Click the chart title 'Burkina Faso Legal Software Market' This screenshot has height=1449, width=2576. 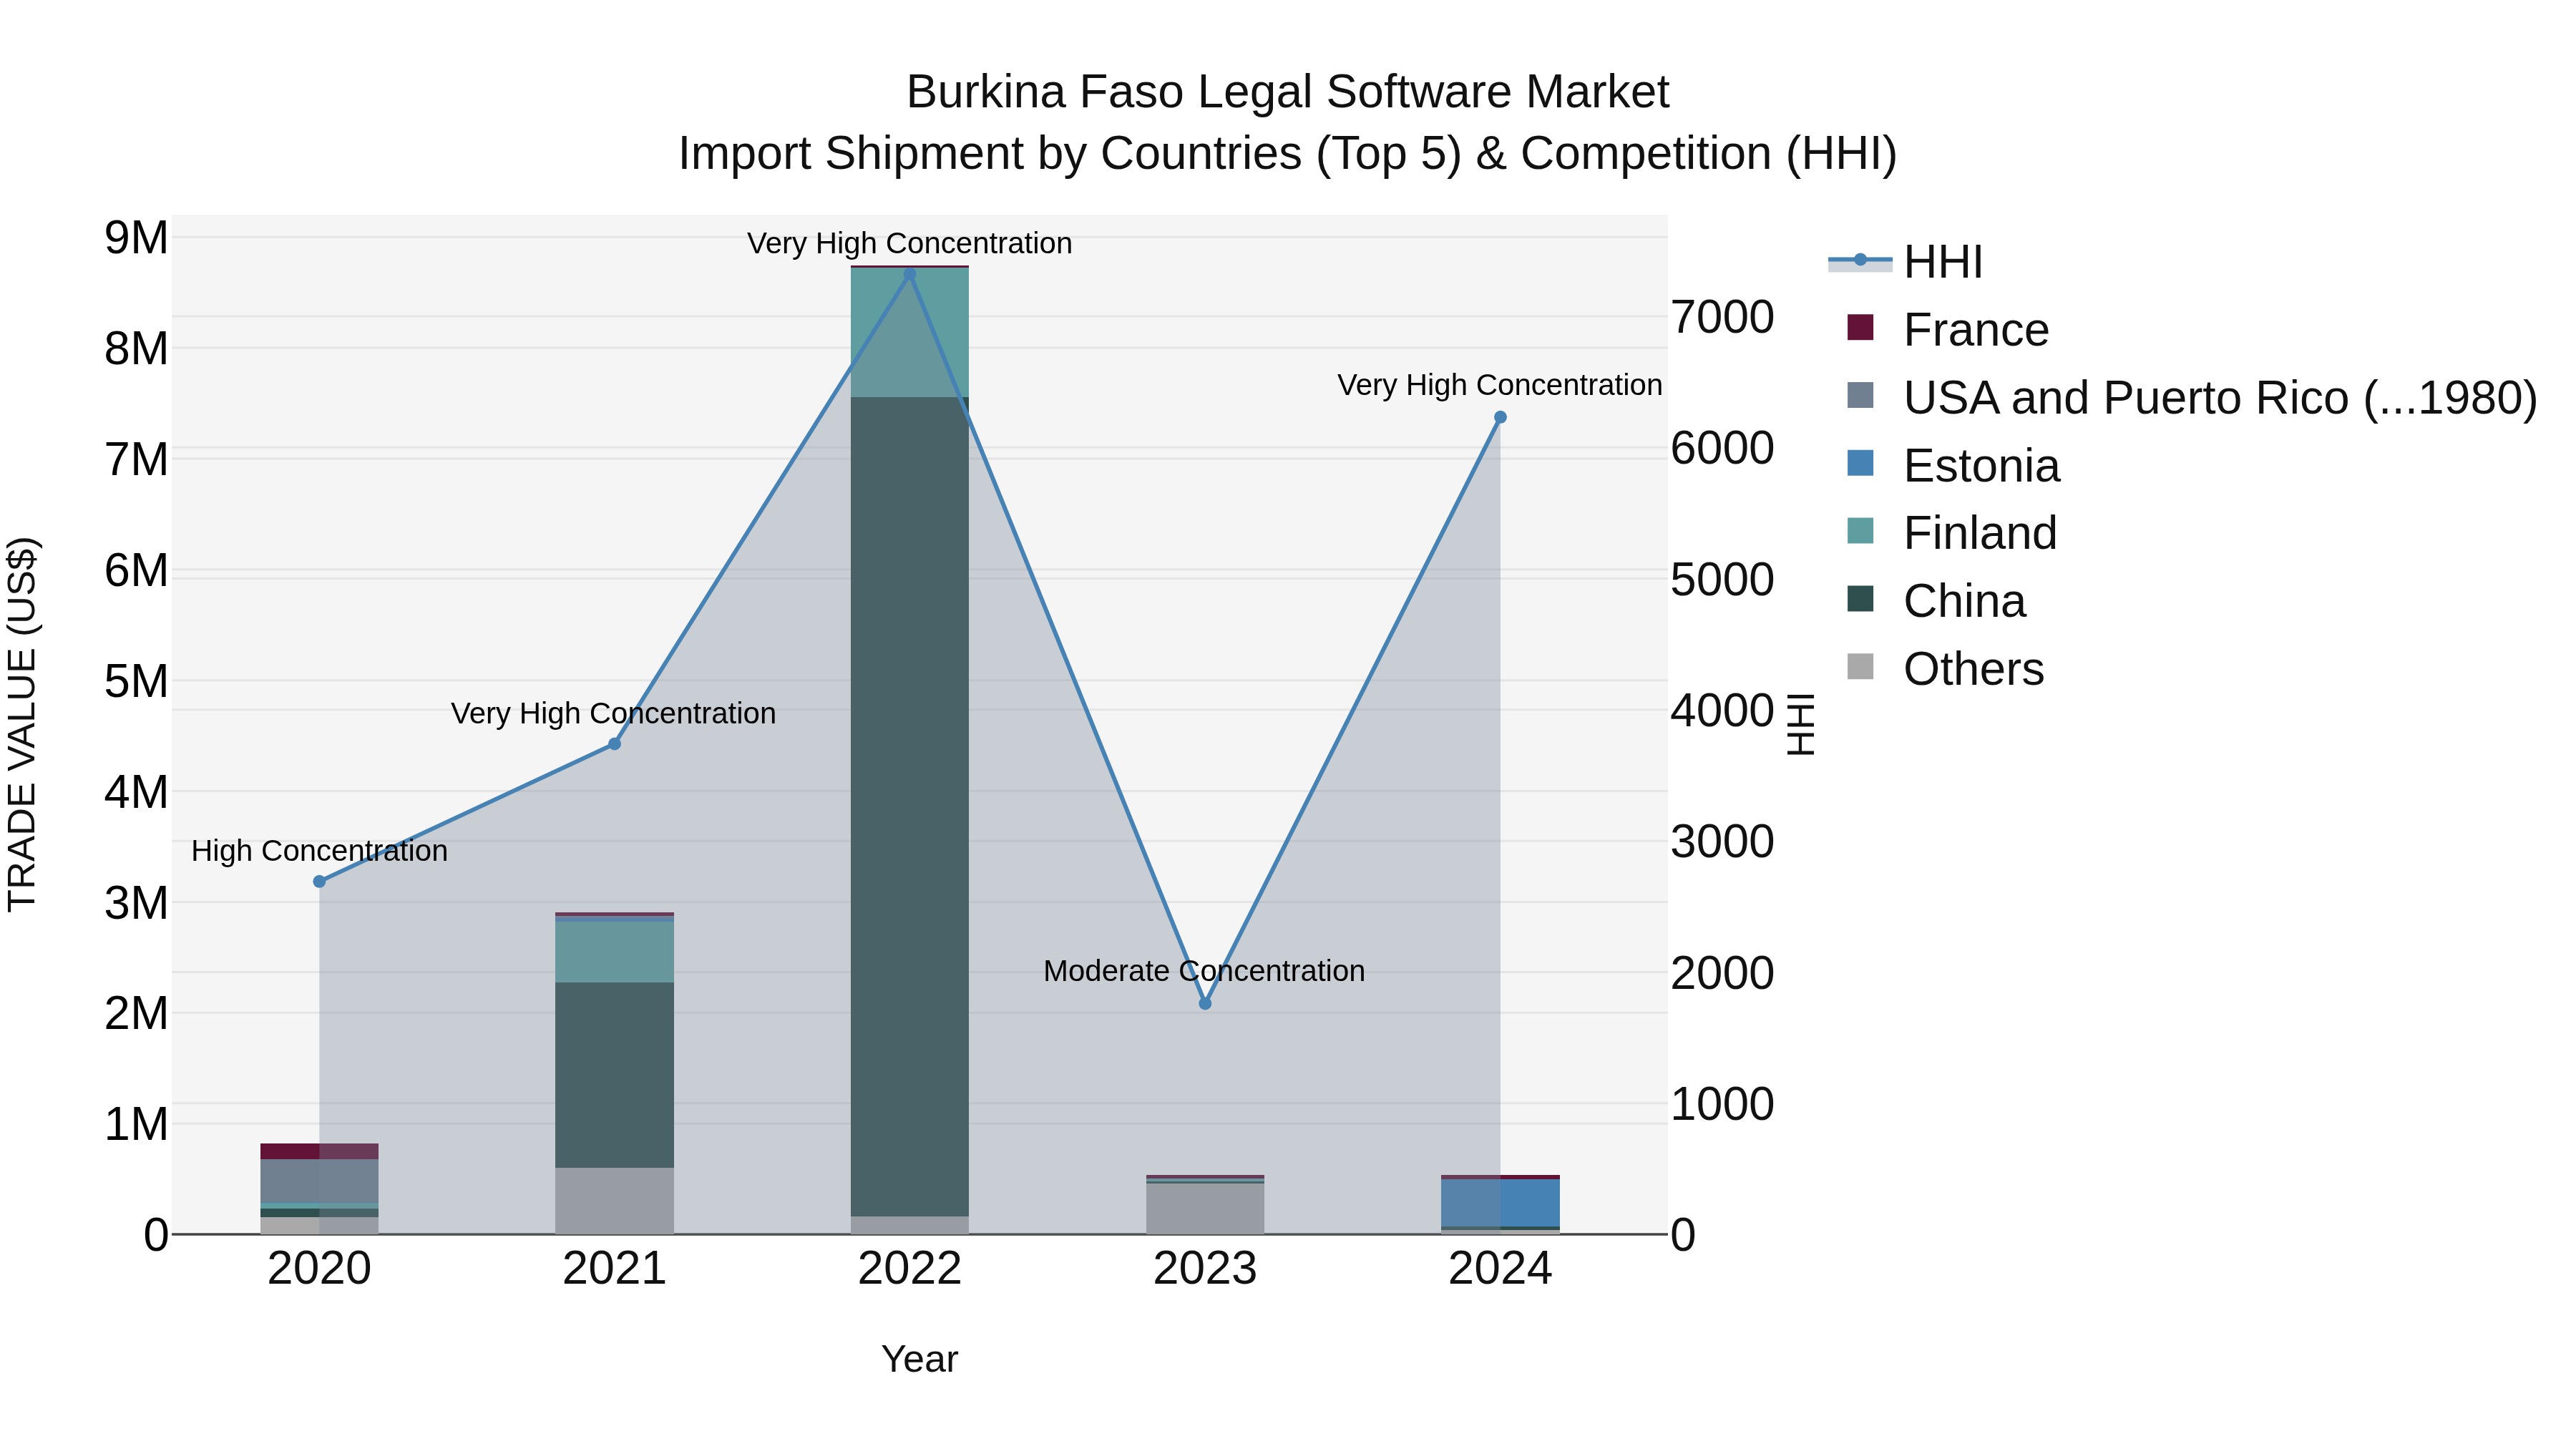point(1287,92)
